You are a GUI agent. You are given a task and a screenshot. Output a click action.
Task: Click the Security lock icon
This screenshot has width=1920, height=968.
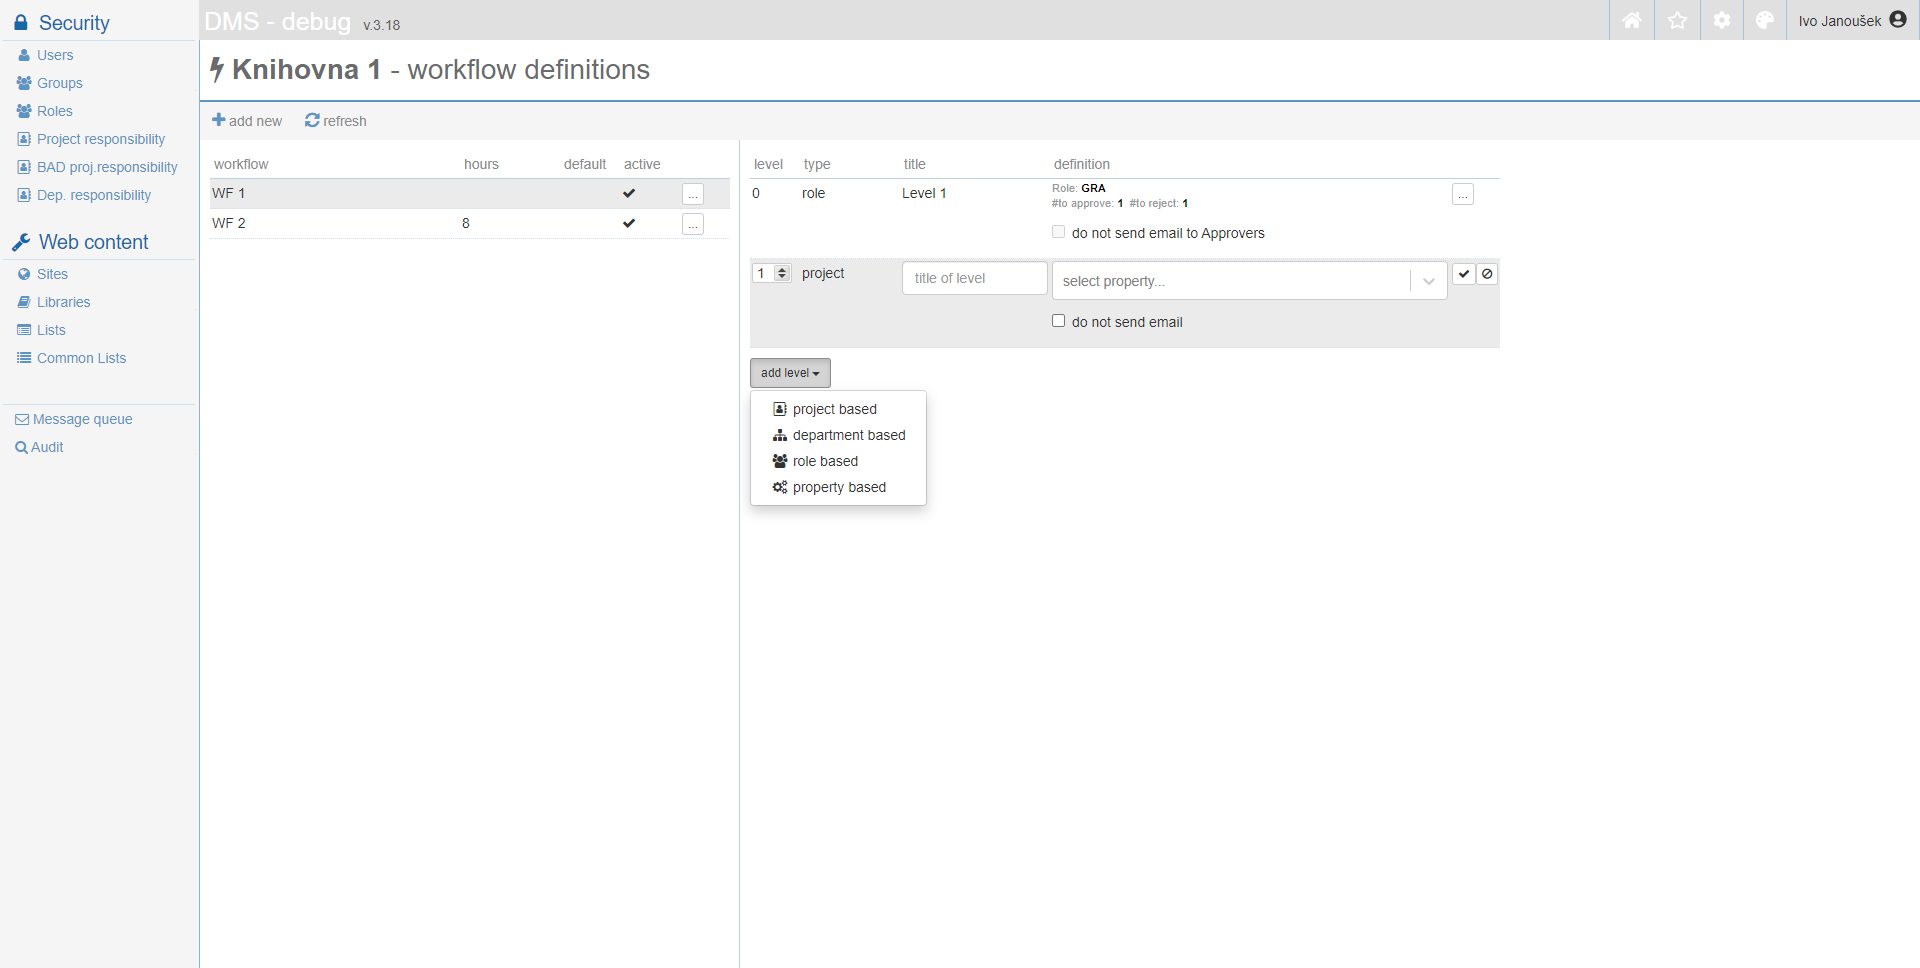pyautogui.click(x=21, y=22)
